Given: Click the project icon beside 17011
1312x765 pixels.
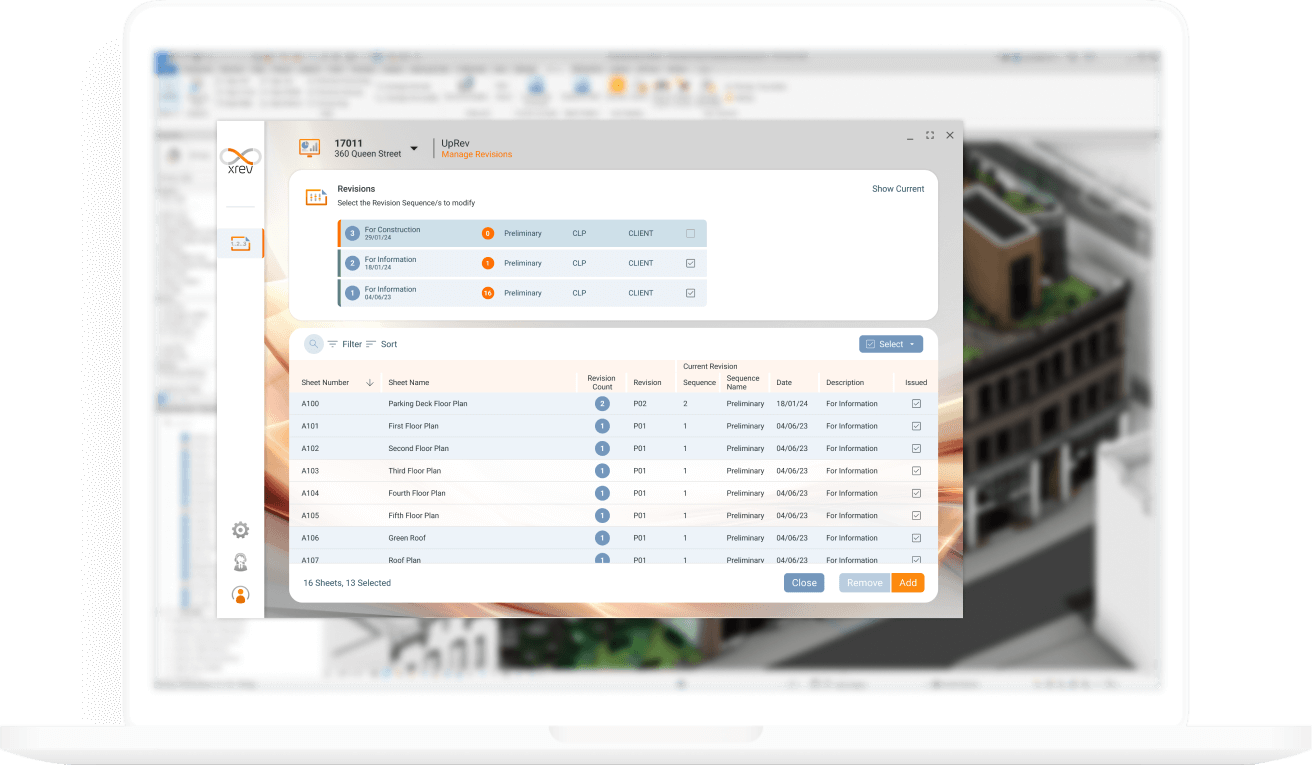Looking at the screenshot, I should (309, 148).
